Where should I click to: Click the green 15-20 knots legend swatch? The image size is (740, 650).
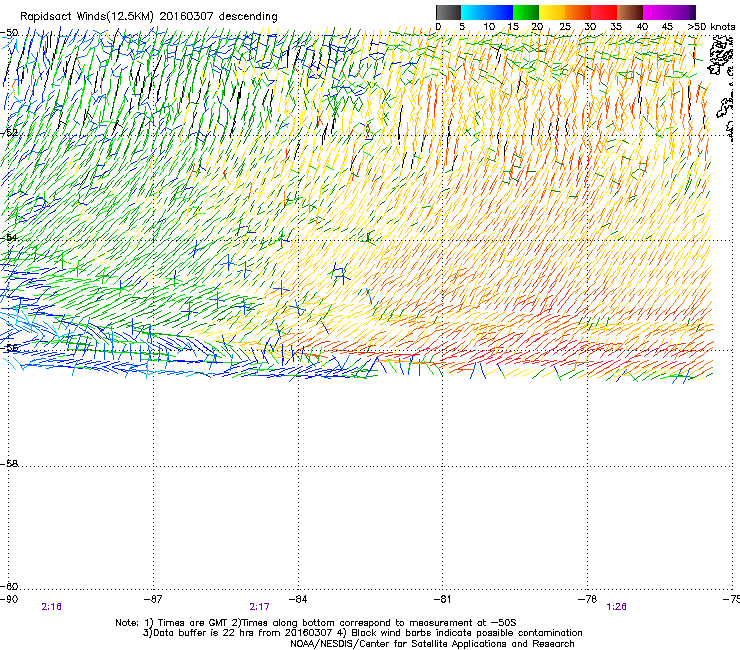(526, 12)
